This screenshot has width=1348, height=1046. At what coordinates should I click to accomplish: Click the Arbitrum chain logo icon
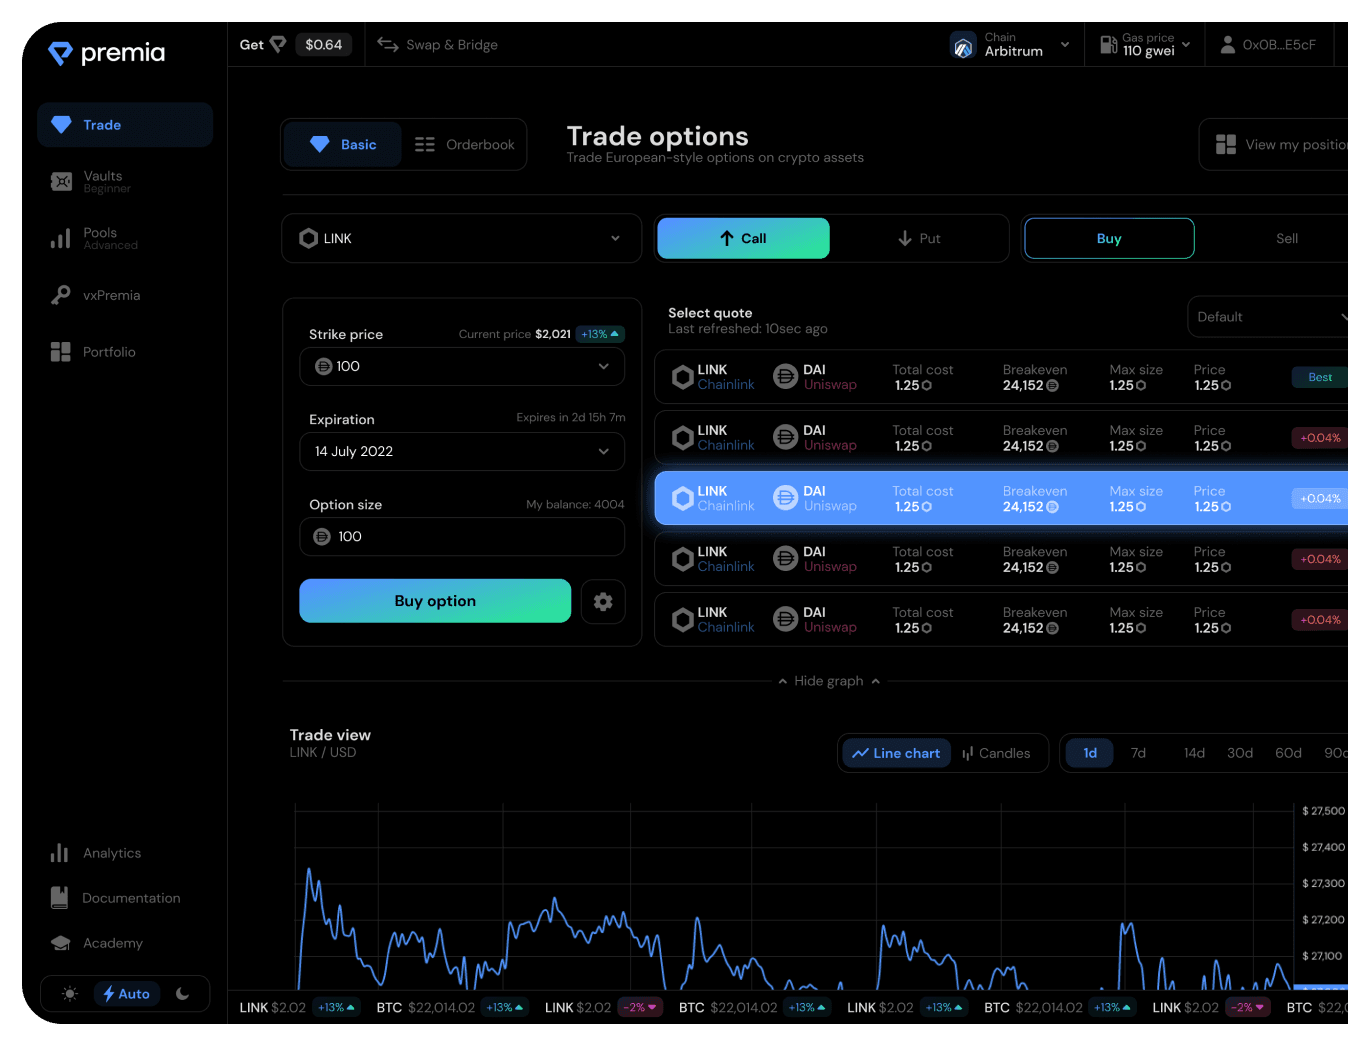coord(963,45)
